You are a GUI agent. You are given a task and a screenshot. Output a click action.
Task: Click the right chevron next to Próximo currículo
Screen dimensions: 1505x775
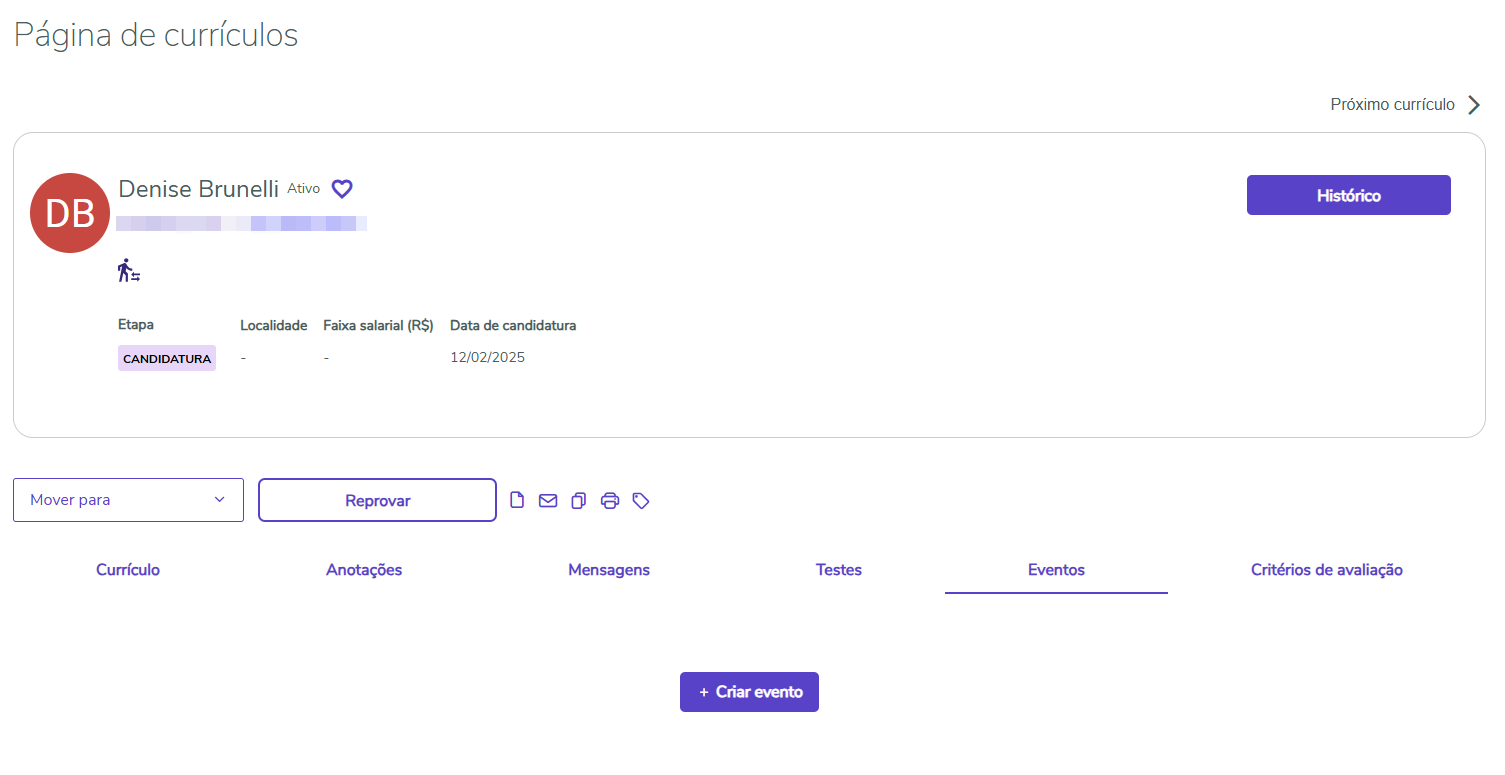coord(1473,105)
